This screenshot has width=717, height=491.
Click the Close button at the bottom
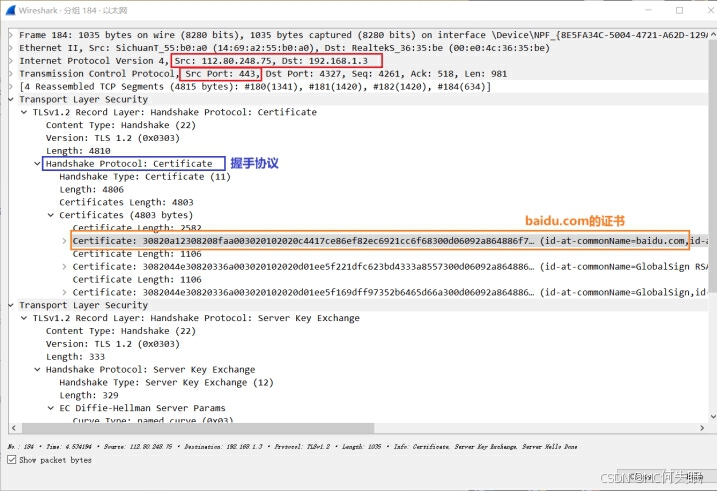pos(640,476)
